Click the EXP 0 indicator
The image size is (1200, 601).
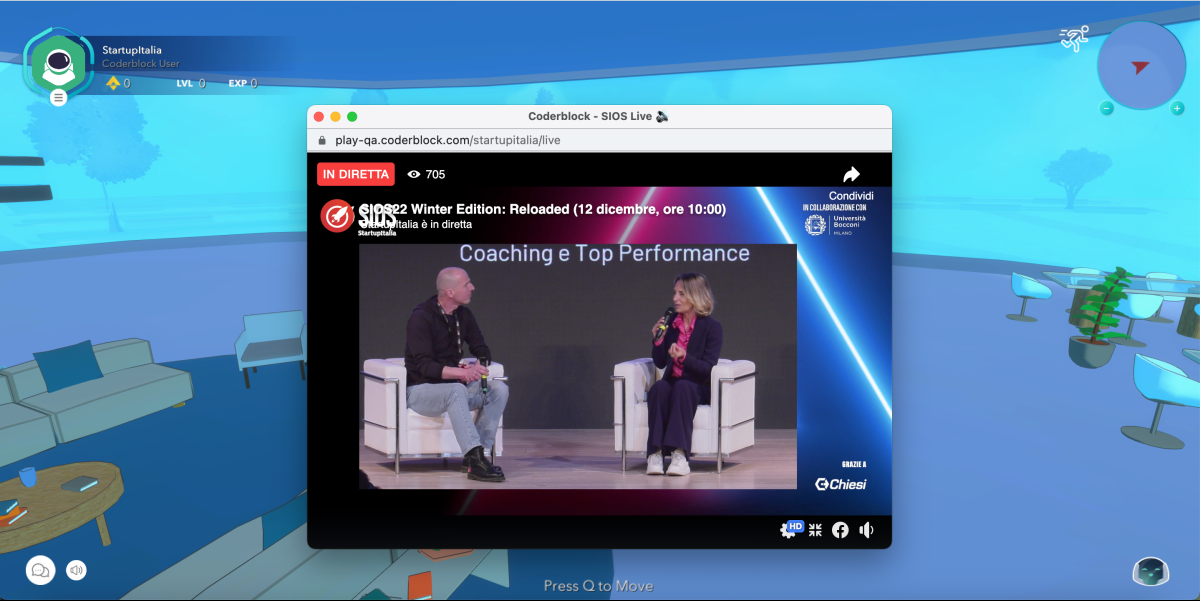(x=243, y=83)
